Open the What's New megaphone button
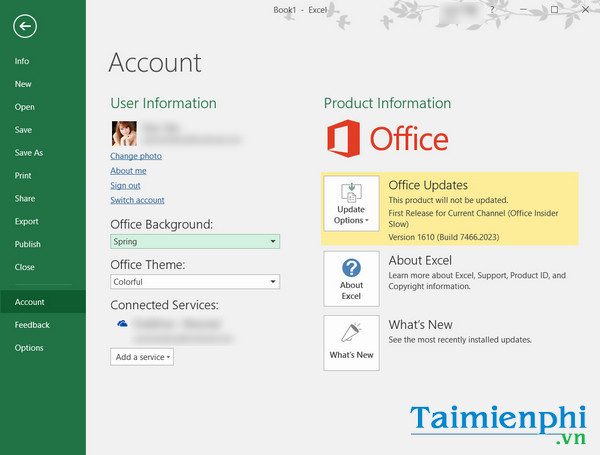 (351, 343)
